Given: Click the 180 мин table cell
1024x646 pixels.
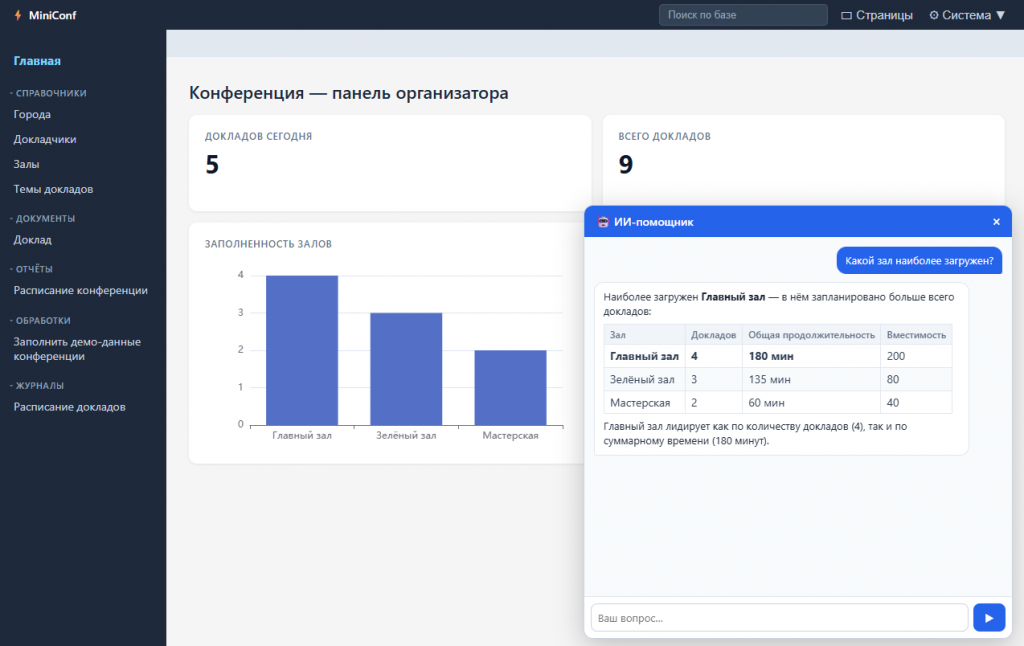Looking at the screenshot, I should coord(811,356).
